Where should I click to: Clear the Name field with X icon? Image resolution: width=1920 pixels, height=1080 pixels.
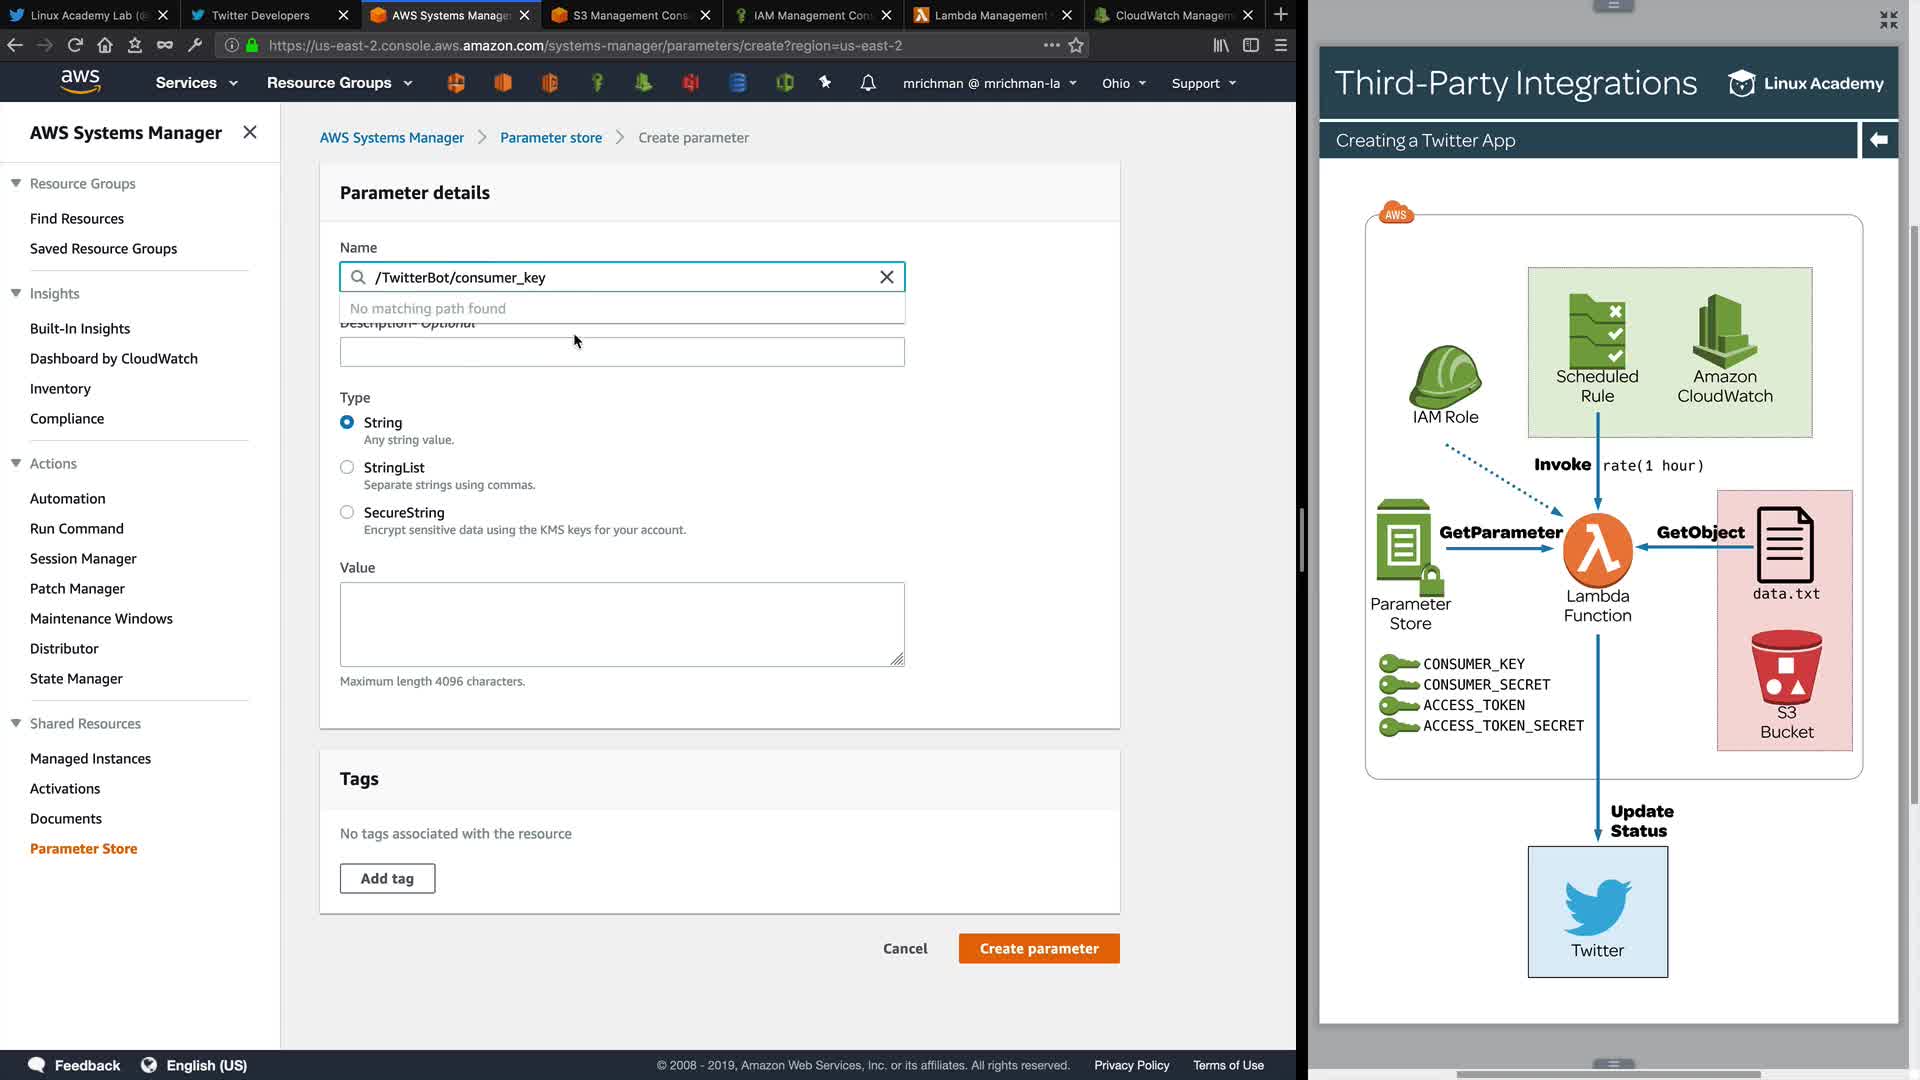[x=886, y=277]
